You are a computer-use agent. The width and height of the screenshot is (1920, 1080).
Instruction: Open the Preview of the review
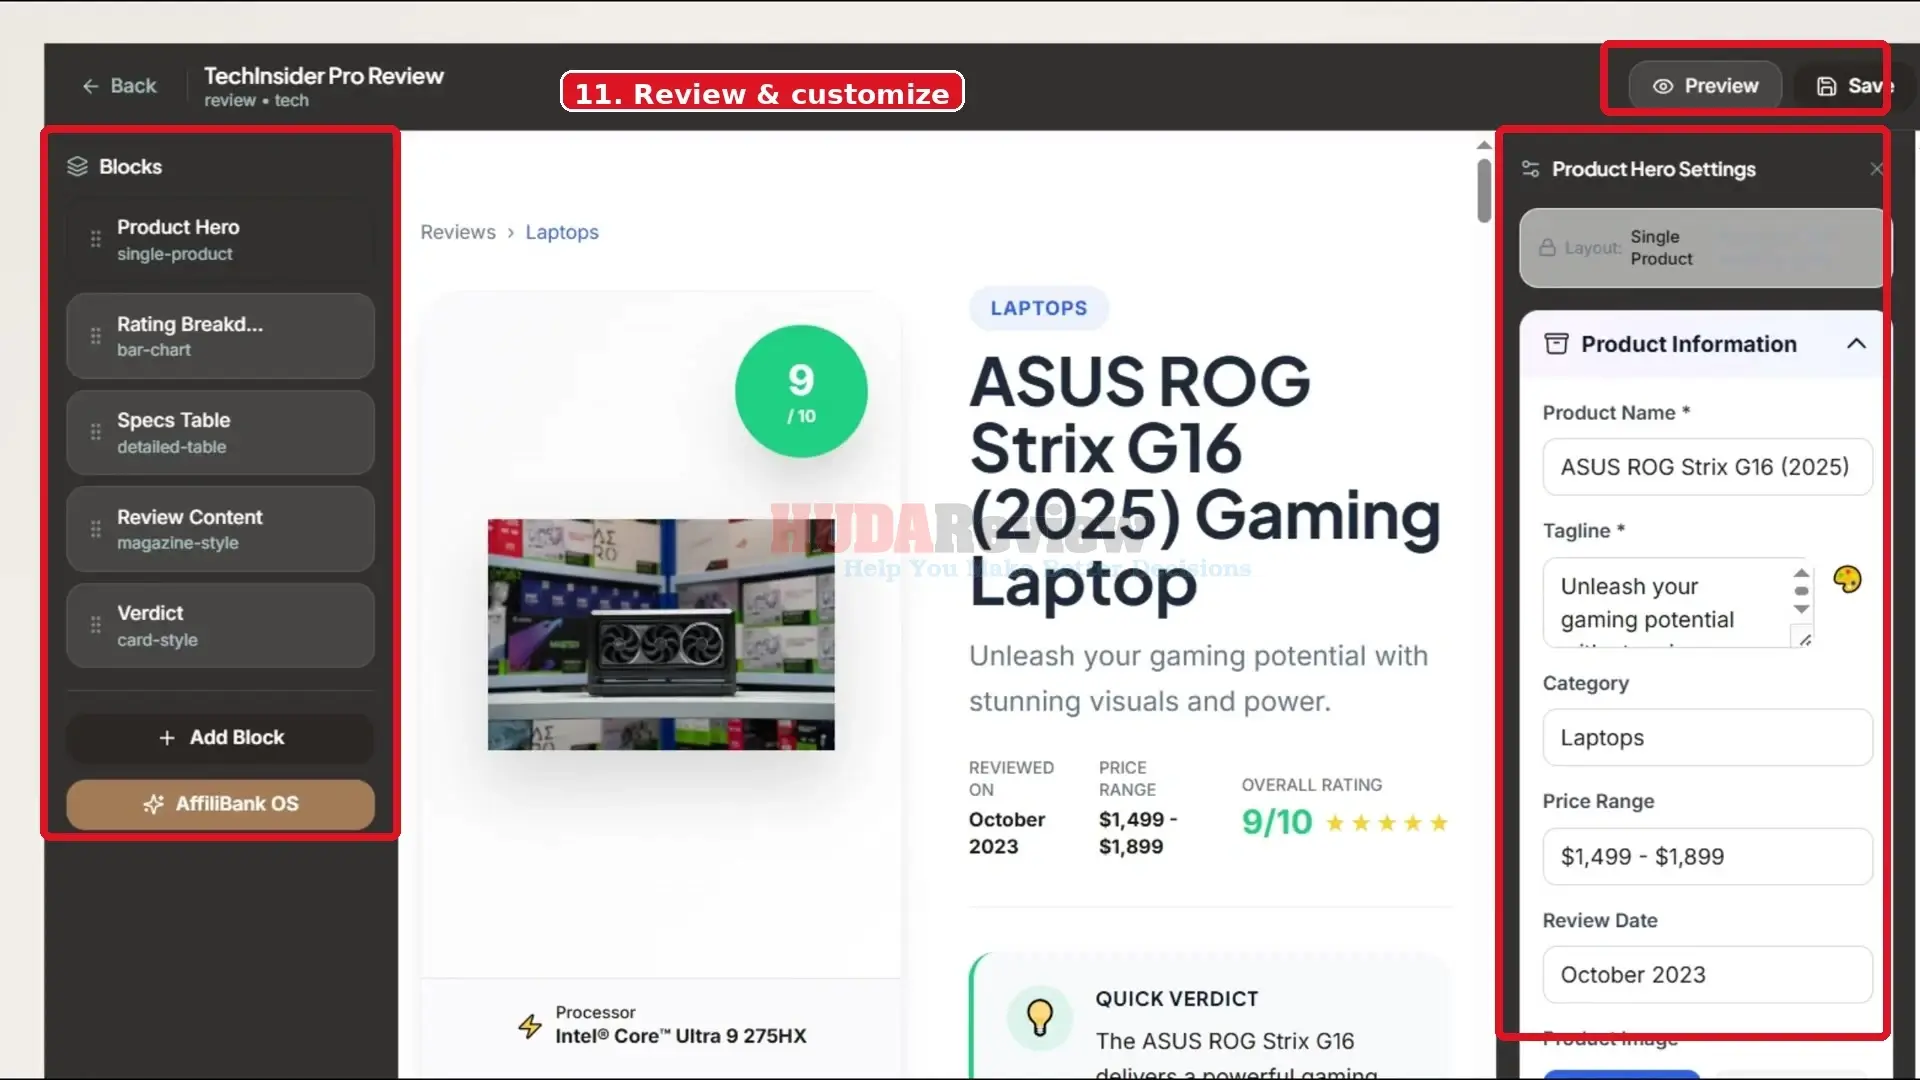(1706, 86)
